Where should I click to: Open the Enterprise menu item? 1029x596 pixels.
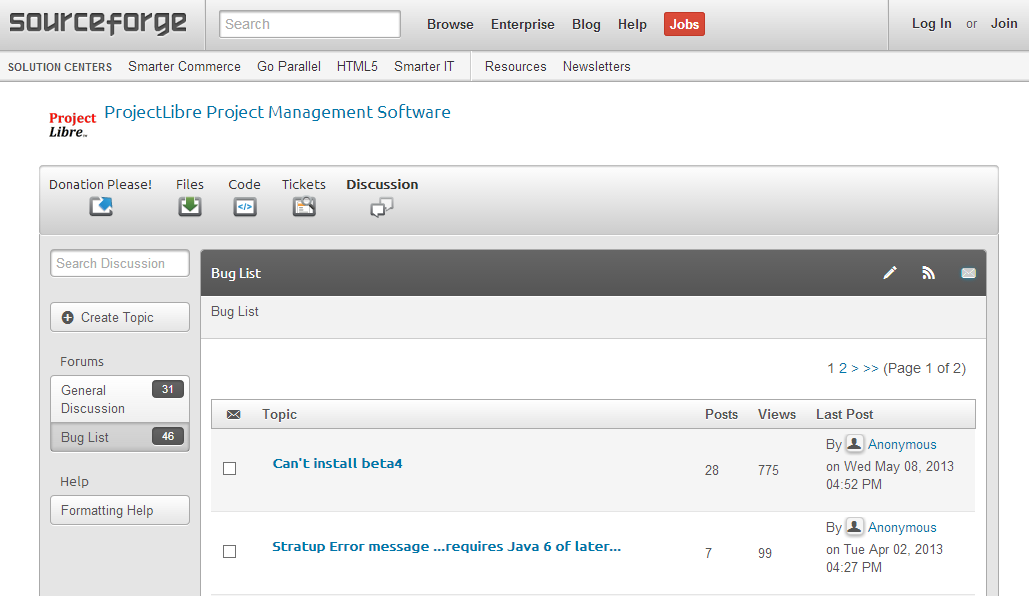[x=522, y=24]
